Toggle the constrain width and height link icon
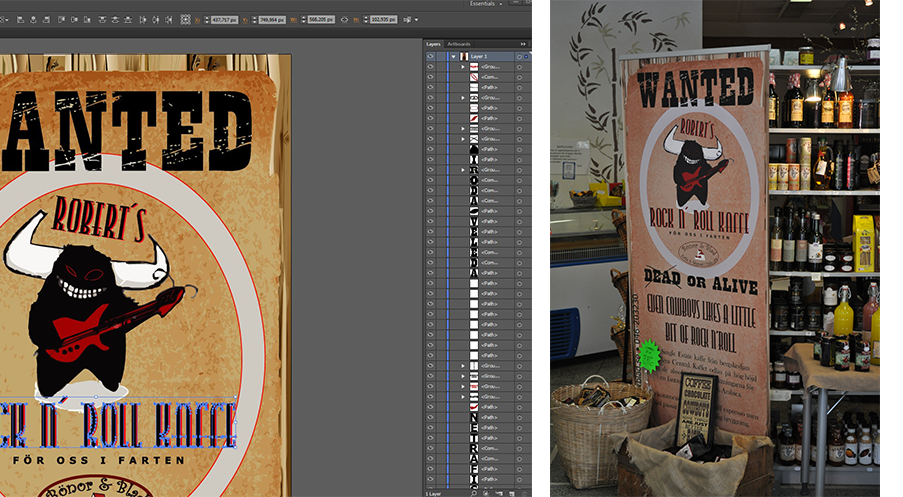 pyautogui.click(x=344, y=20)
